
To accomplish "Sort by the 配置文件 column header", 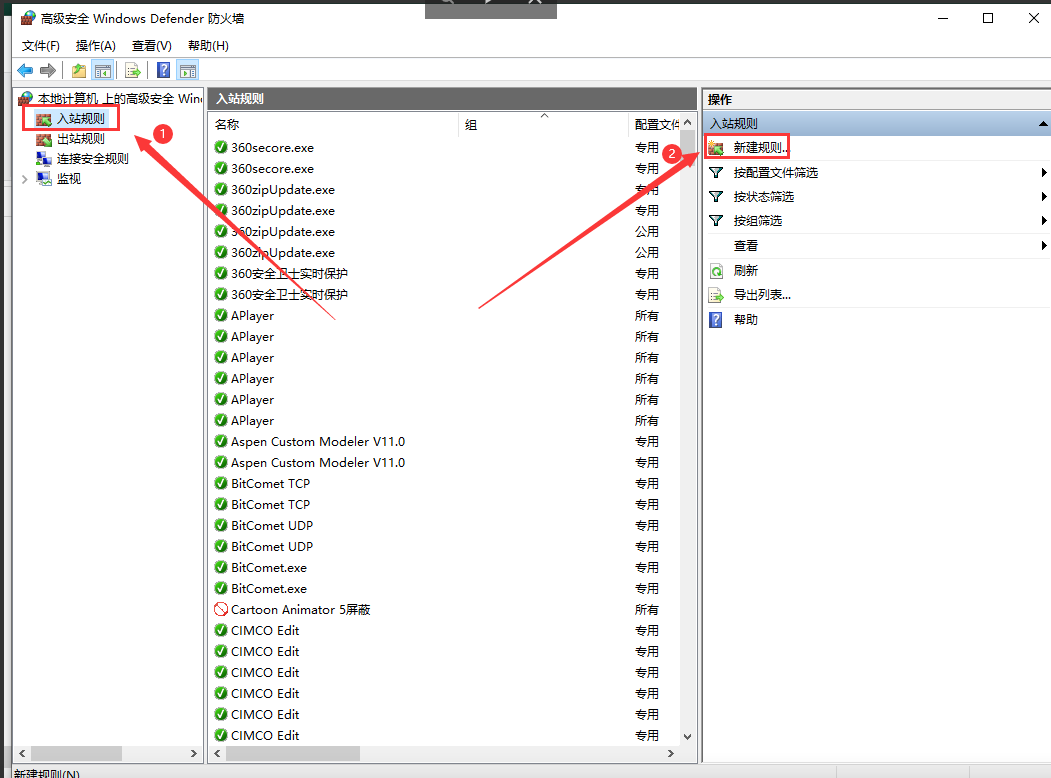I will click(655, 125).
